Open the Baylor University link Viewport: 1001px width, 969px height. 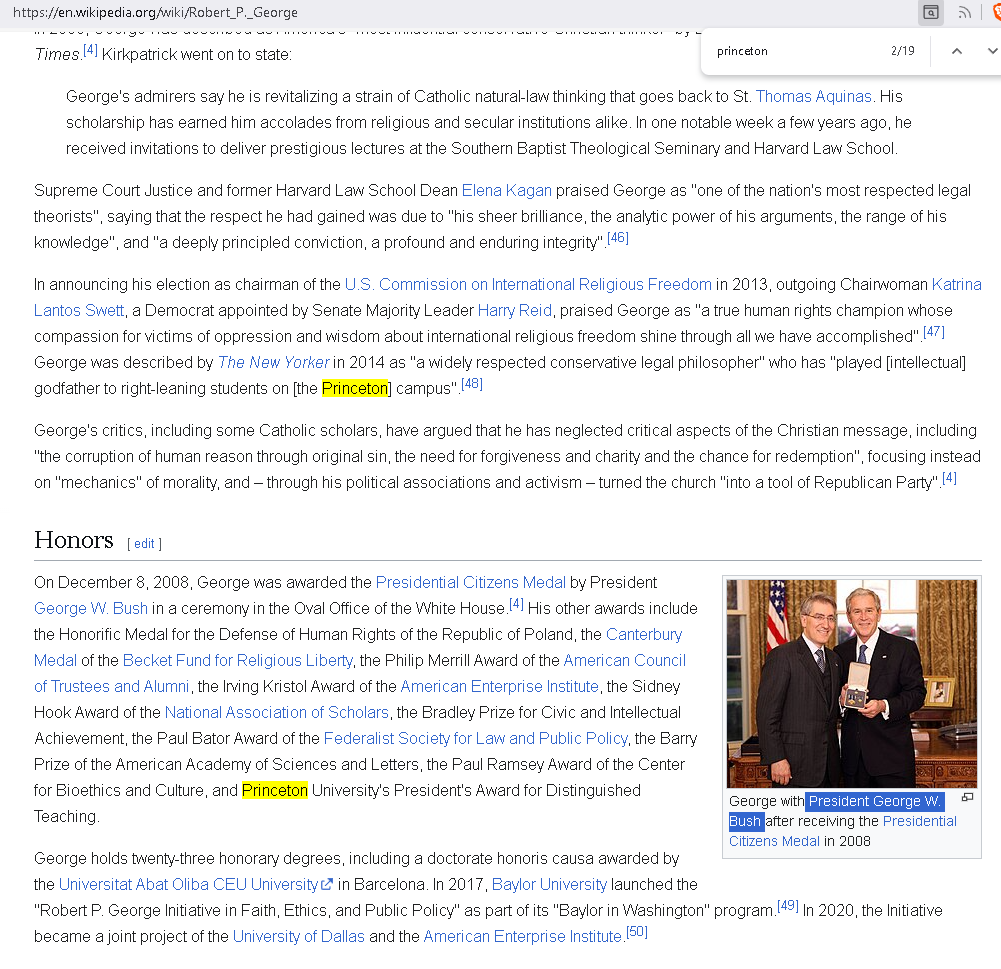coord(549,884)
